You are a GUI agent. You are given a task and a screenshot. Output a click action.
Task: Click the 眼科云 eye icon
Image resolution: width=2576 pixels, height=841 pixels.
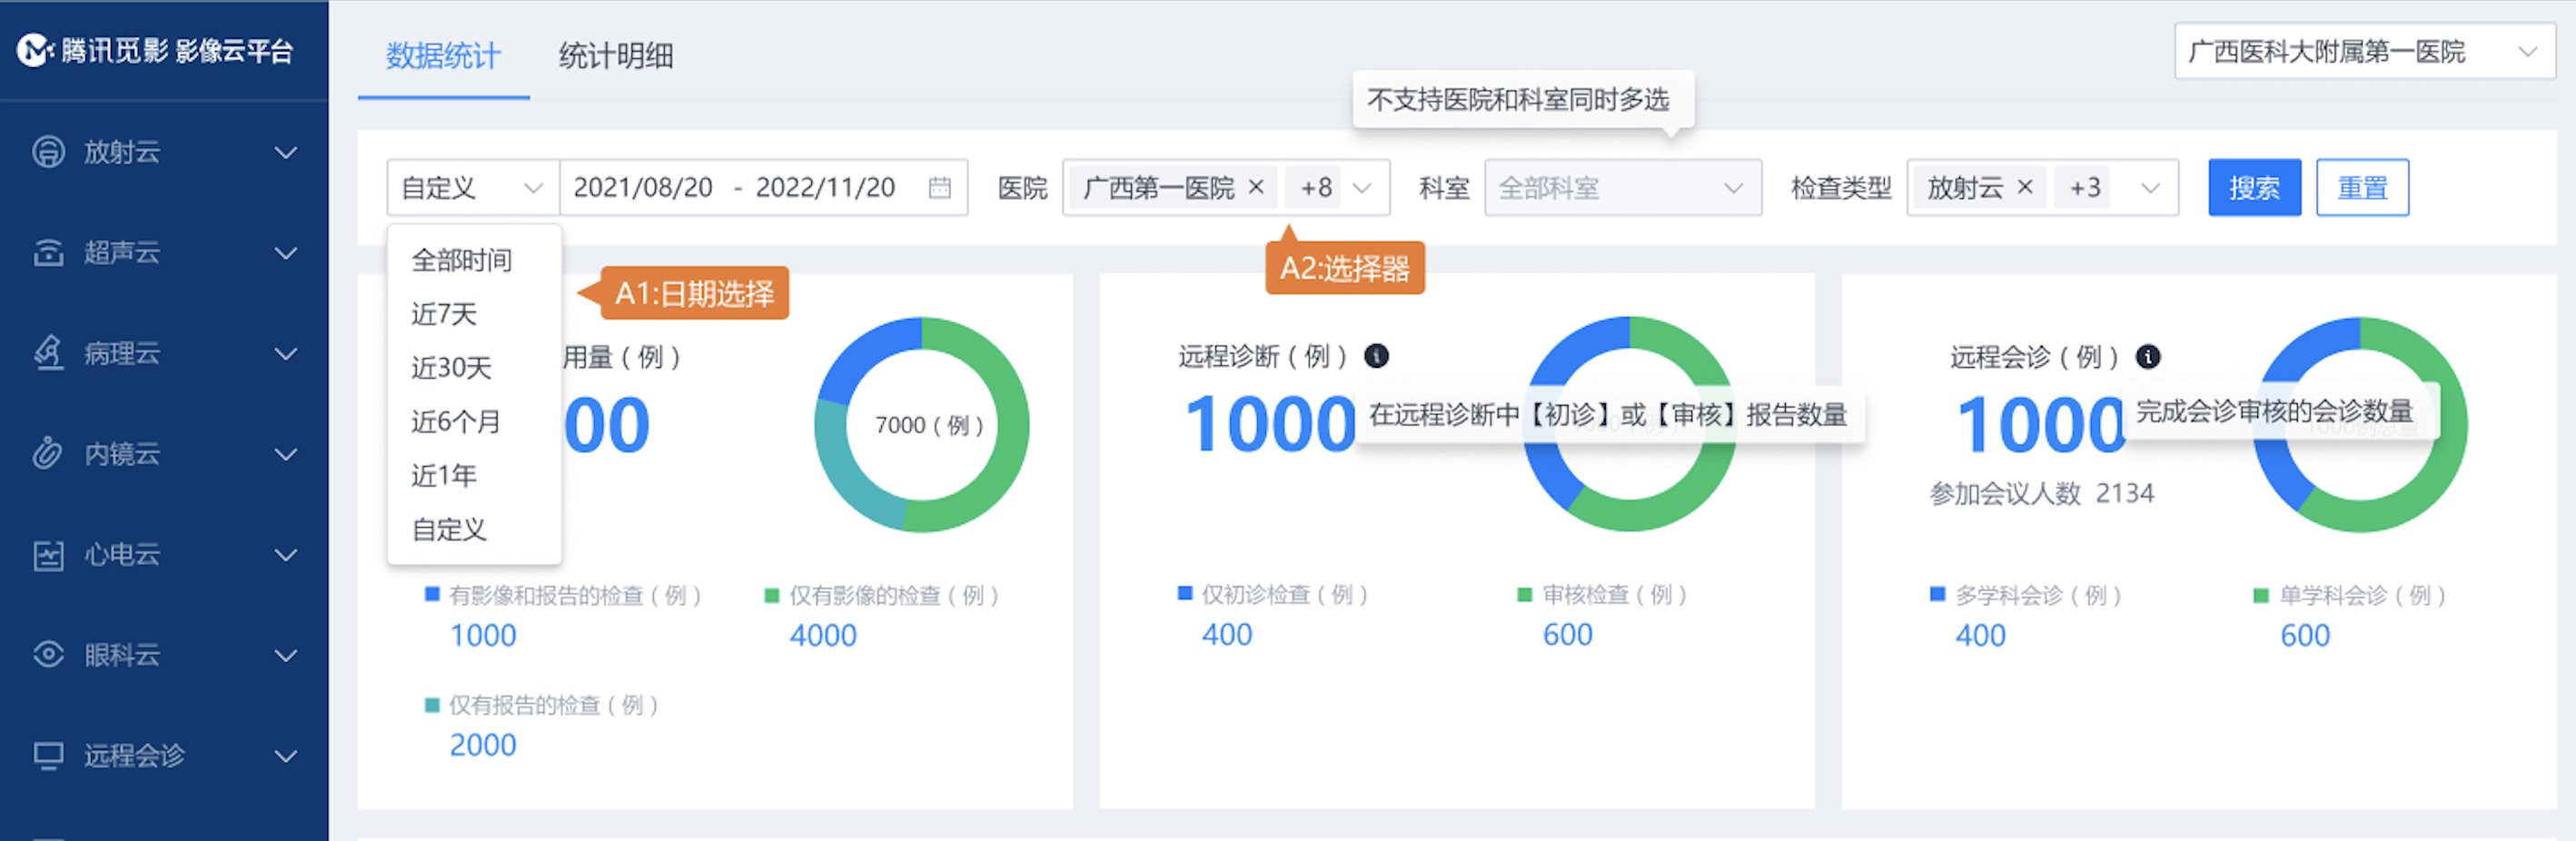click(x=48, y=655)
